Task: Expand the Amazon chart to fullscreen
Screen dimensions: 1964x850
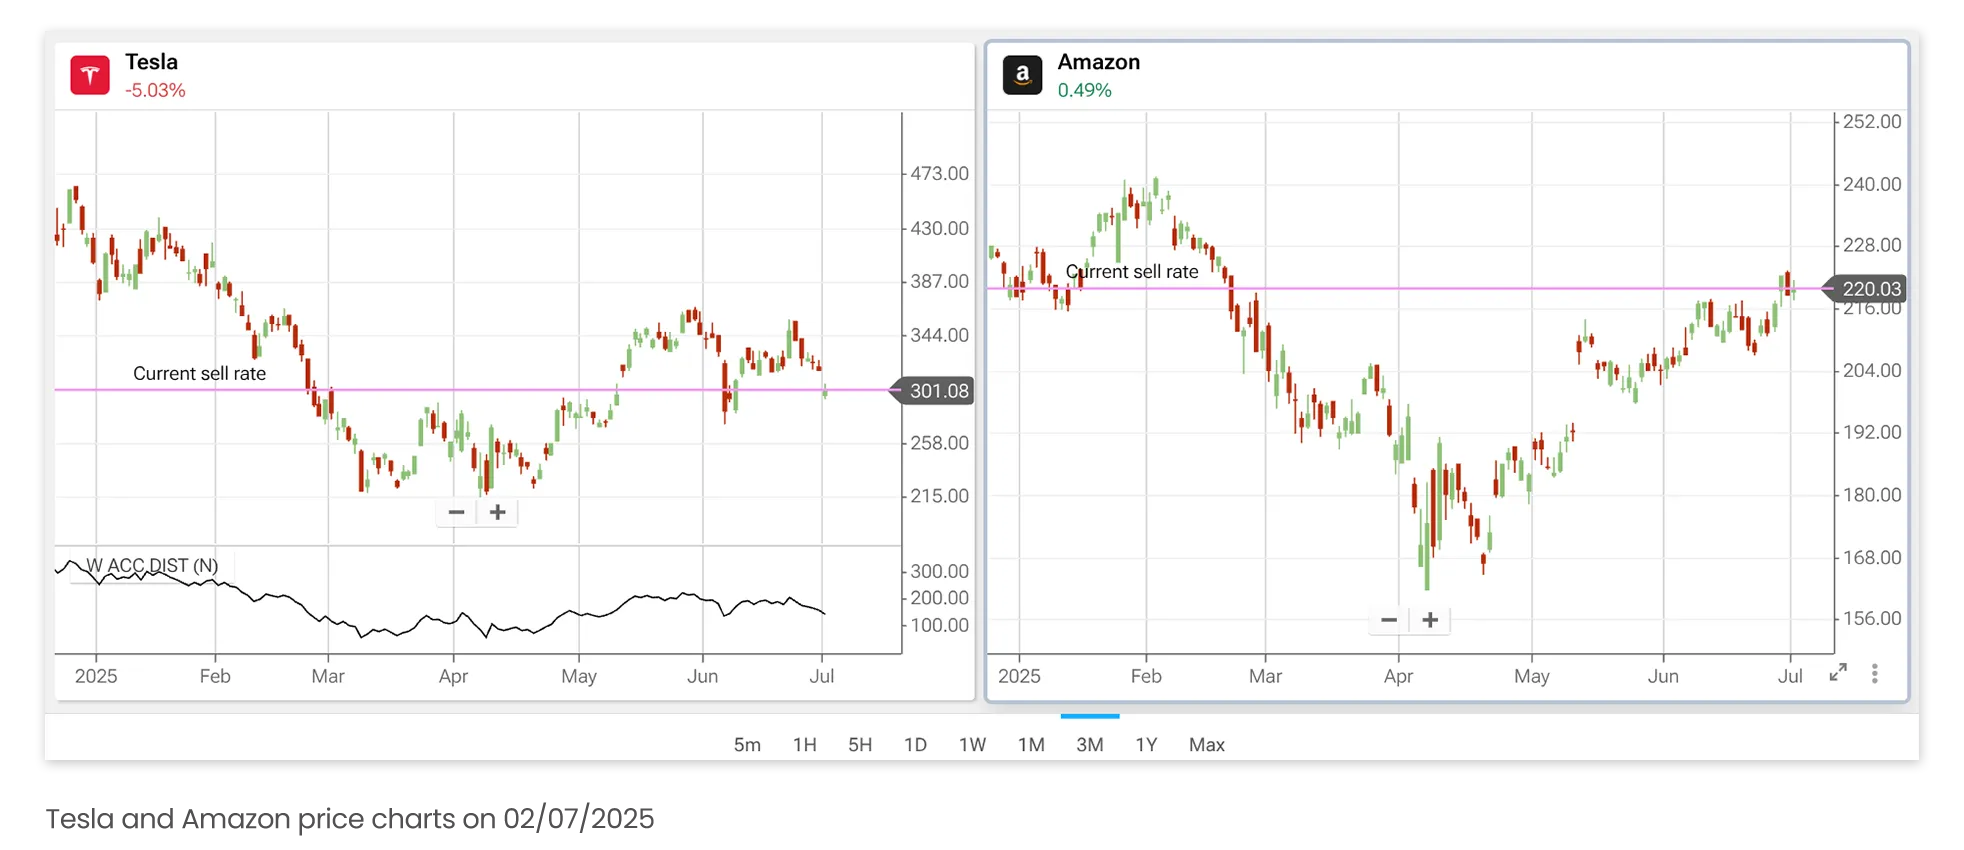Action: (x=1838, y=673)
